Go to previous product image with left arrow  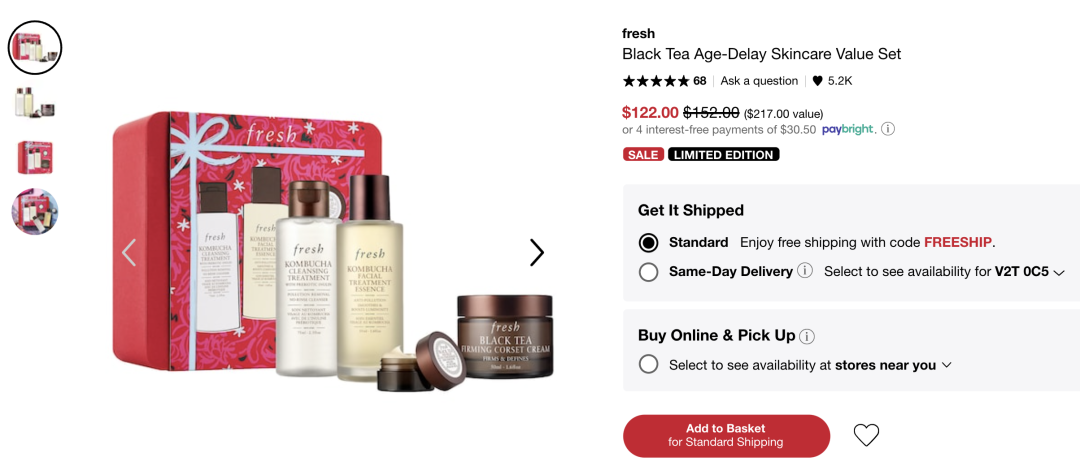point(129,253)
